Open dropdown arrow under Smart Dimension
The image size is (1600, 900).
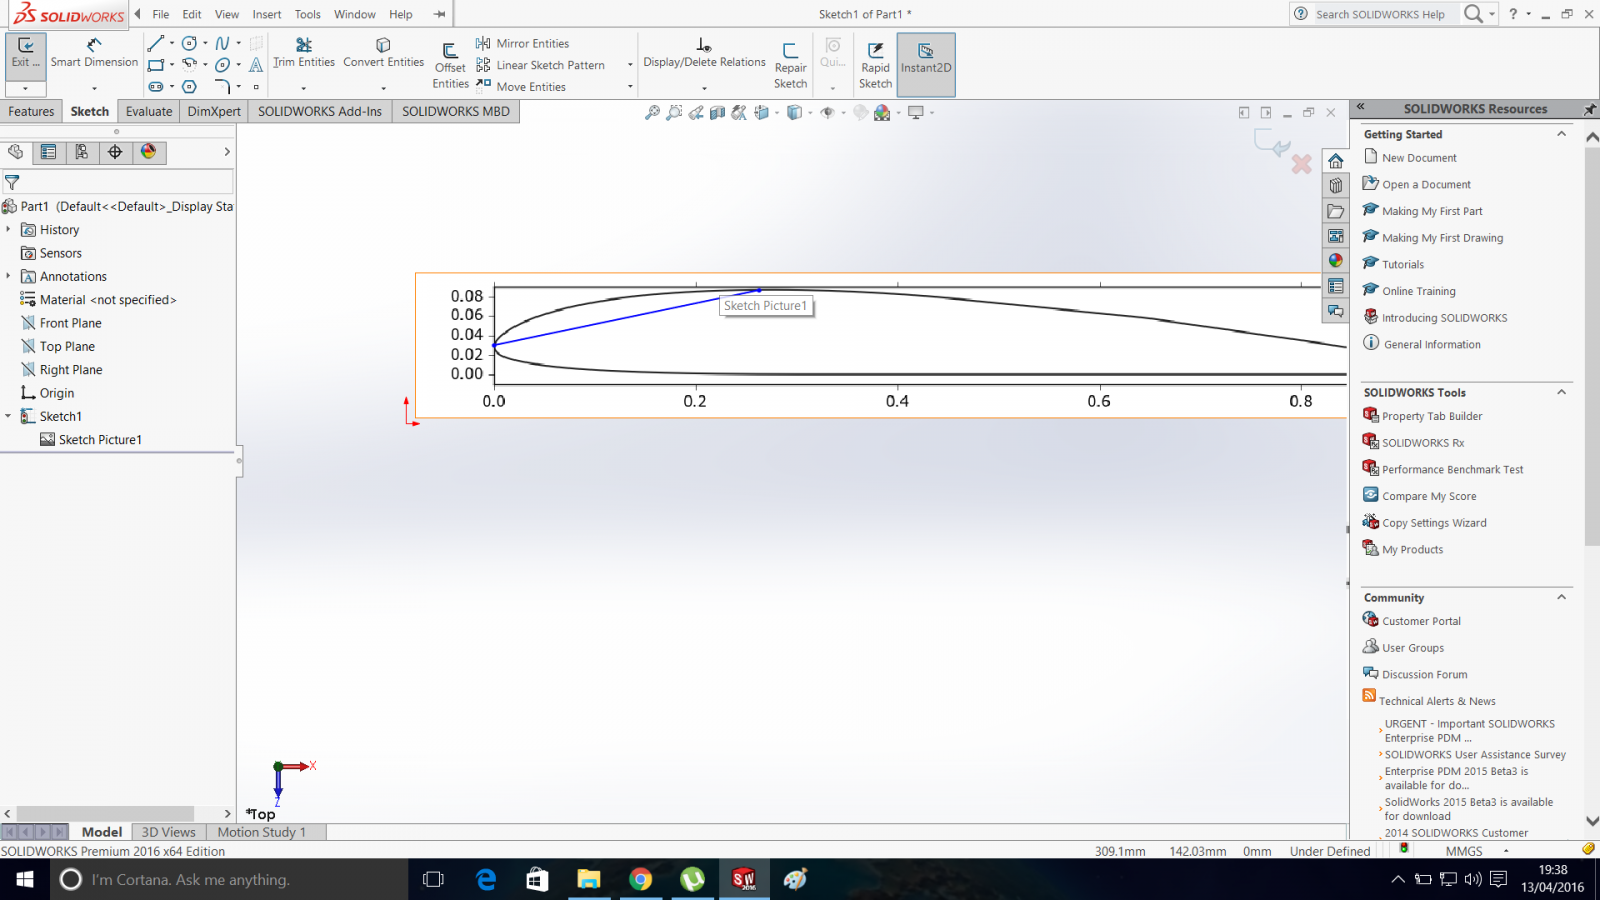tap(94, 89)
